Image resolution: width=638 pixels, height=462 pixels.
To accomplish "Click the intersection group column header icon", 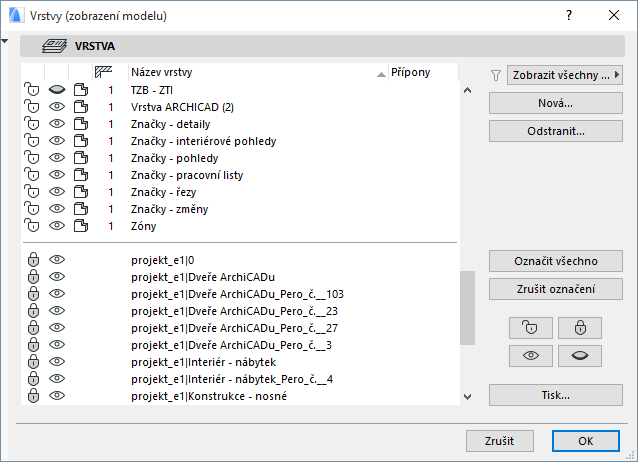I will (x=103, y=72).
